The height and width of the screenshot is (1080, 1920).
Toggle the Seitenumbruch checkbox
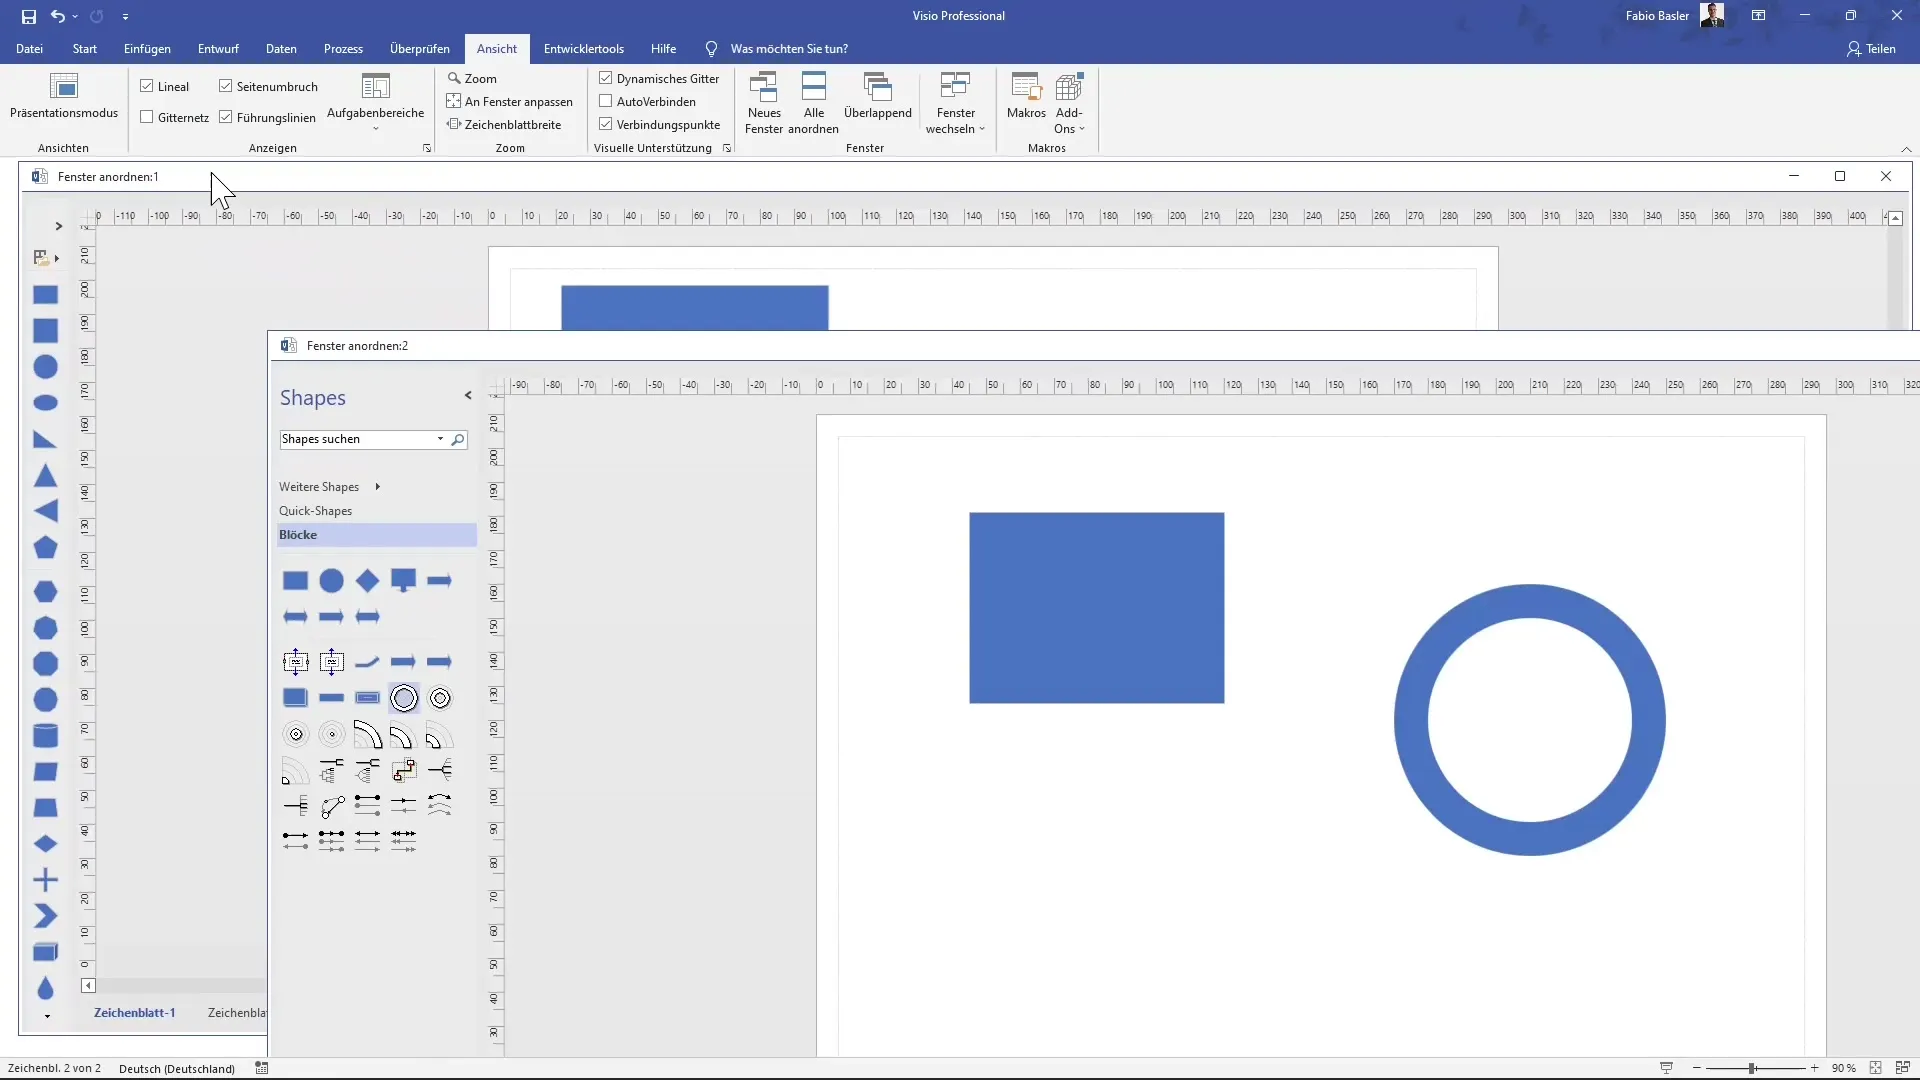click(226, 86)
